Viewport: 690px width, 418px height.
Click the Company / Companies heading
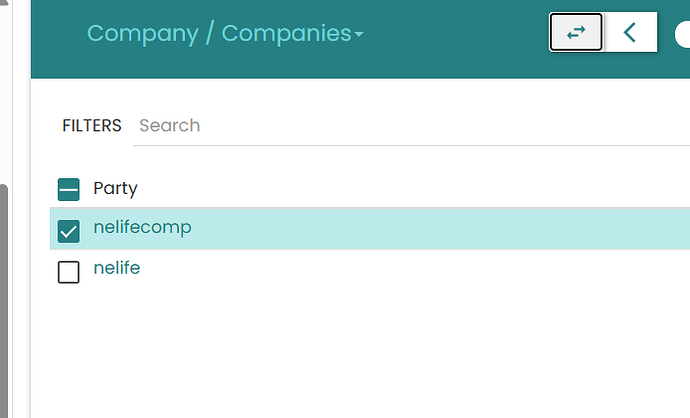225,33
